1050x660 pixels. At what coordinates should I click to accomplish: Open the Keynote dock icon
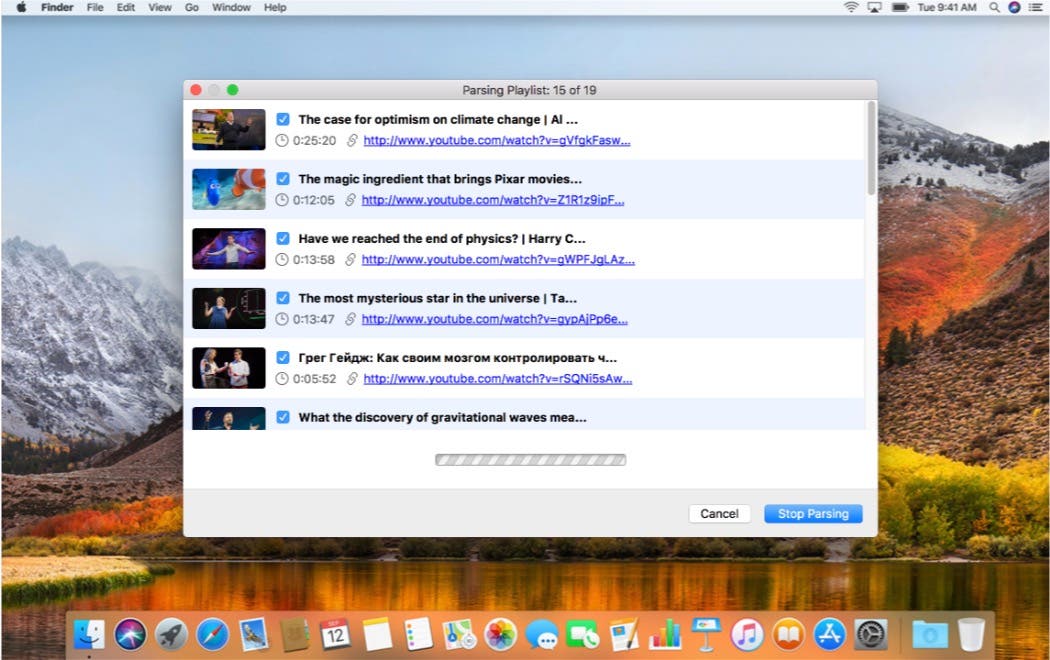[x=705, y=634]
